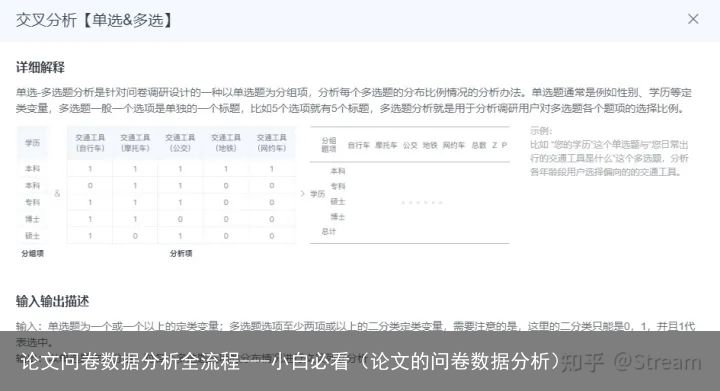
Task: Click the 输入输出描述 heading
Action: [x=52, y=301]
